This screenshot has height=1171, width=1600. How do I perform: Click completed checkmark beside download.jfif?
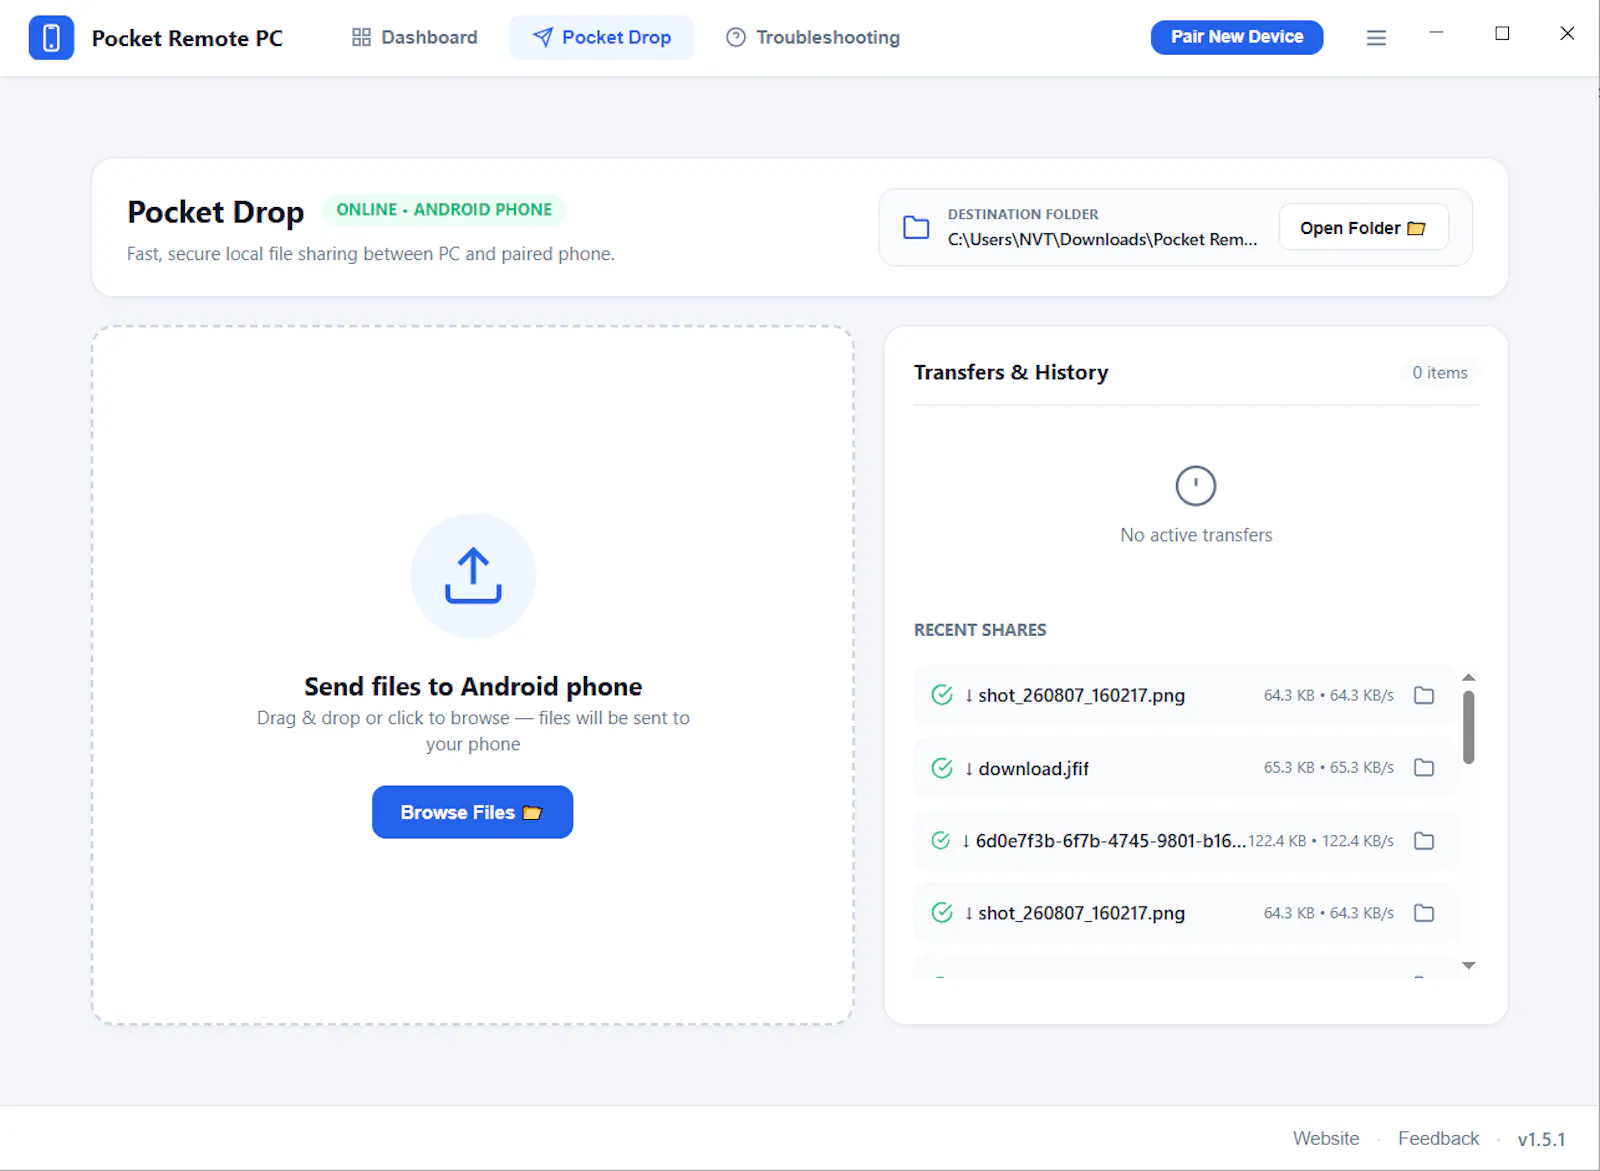[942, 768]
